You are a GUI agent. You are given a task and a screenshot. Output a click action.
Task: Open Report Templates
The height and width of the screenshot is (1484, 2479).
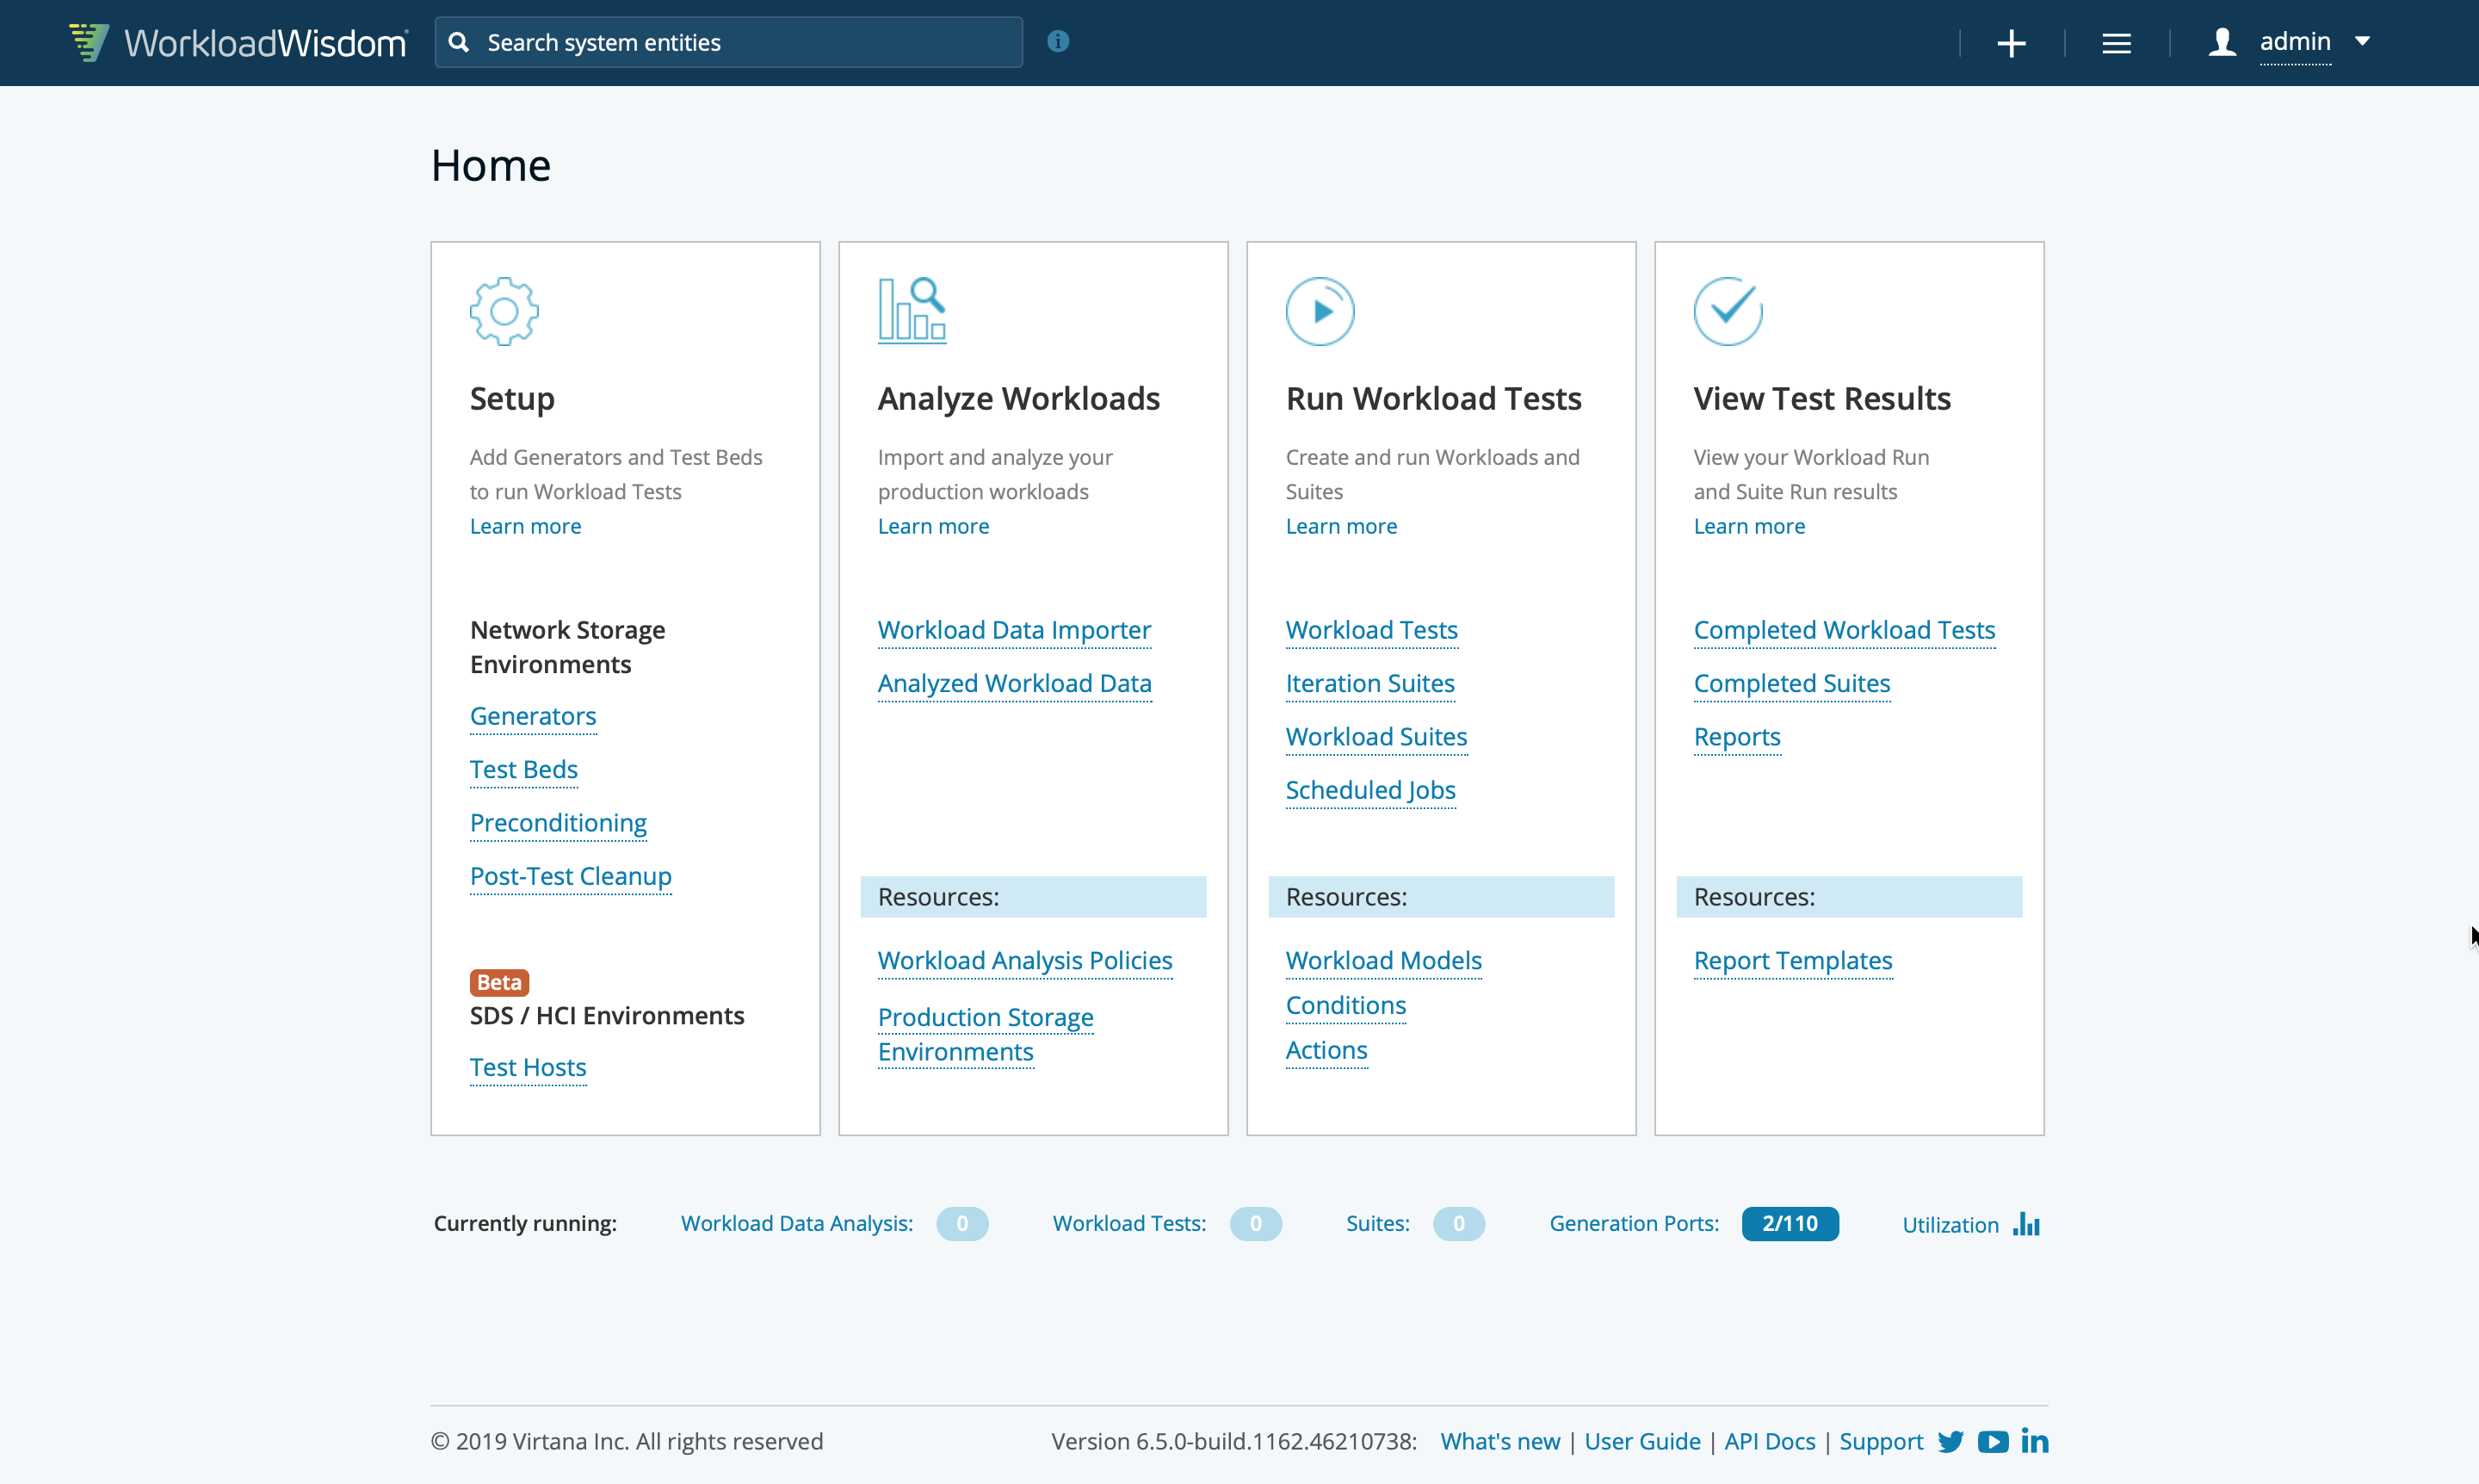1793,960
